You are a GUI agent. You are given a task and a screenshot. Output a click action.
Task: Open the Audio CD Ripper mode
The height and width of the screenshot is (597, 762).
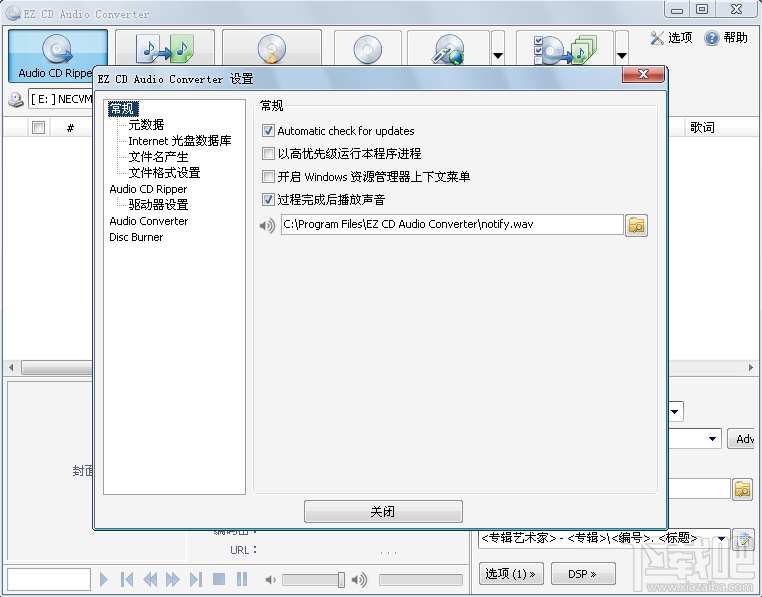pos(58,55)
